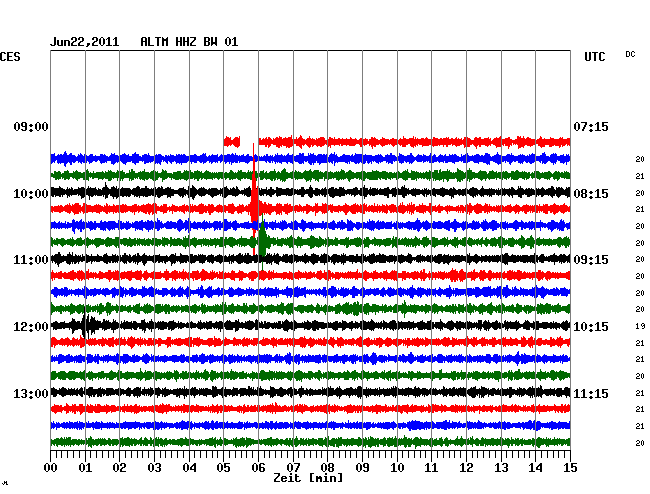This screenshot has width=650, height=494.
Task: Click minute label 04 on time axis
Action: point(189,467)
